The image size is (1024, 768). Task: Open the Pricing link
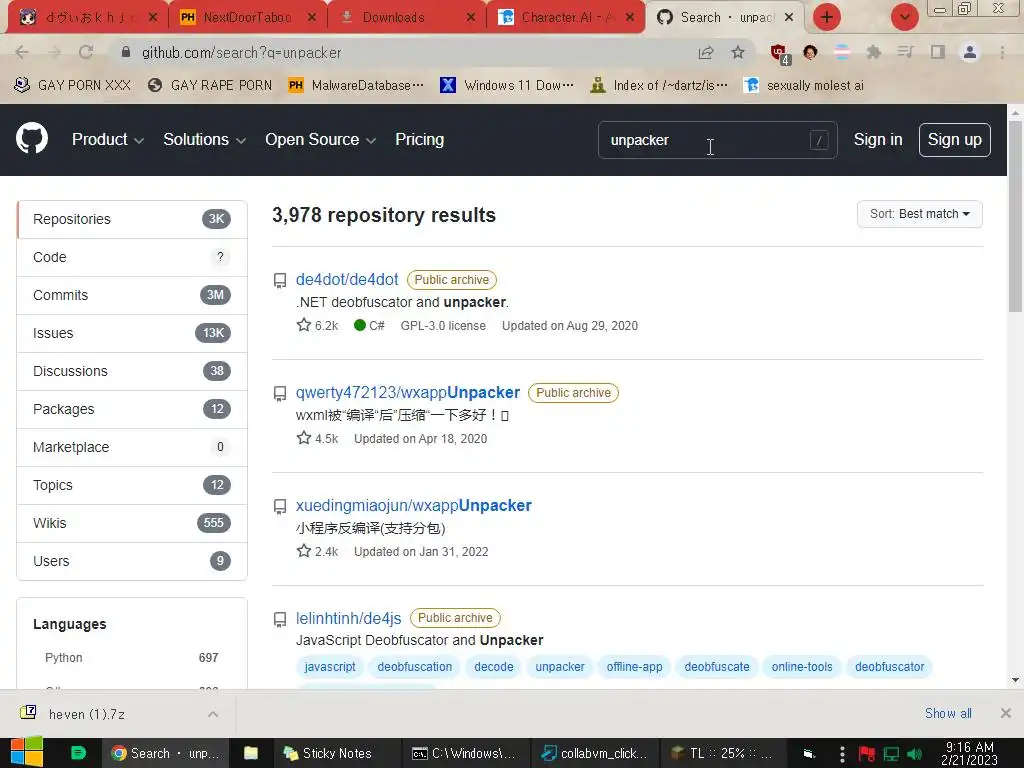click(419, 139)
